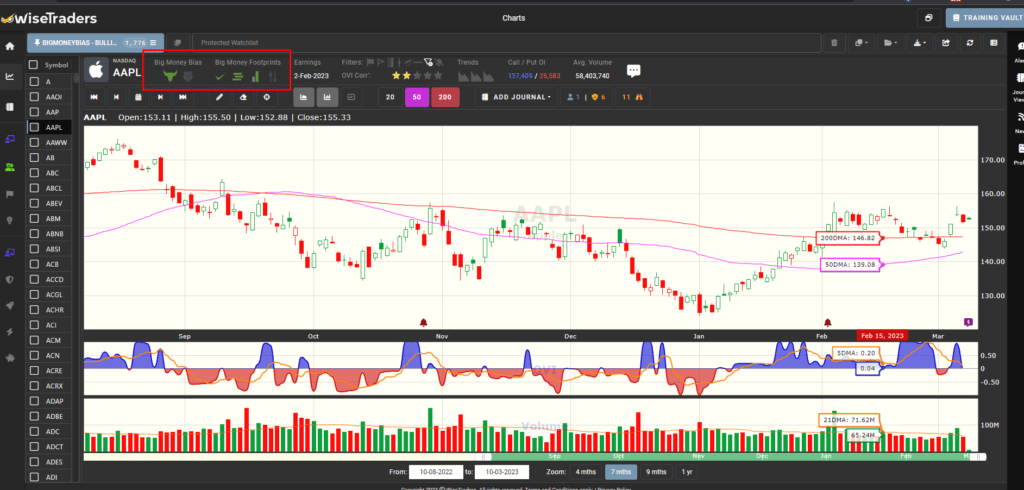
Task: Select the BIGMONEYBIAS - BULLI... watchlist tab
Action: coord(95,43)
